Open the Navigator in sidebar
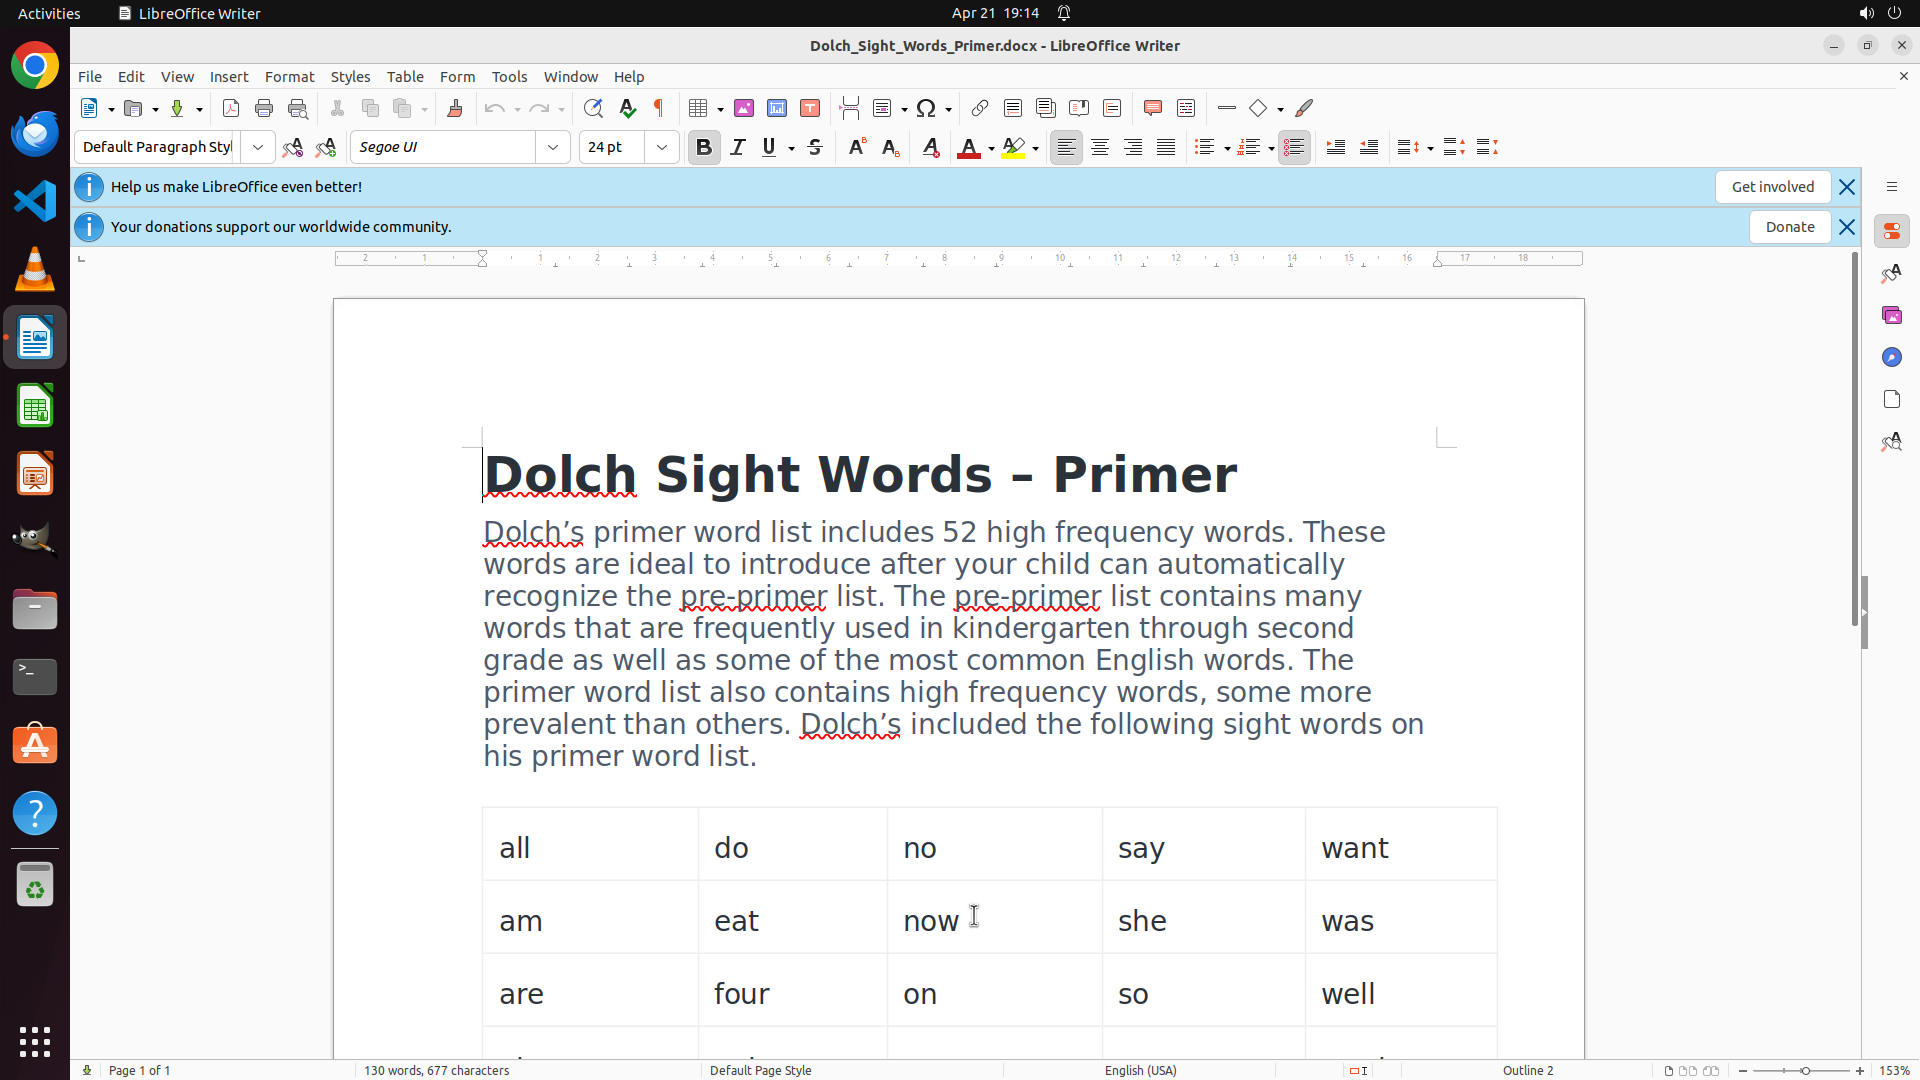Viewport: 1920px width, 1080px height. (1891, 357)
